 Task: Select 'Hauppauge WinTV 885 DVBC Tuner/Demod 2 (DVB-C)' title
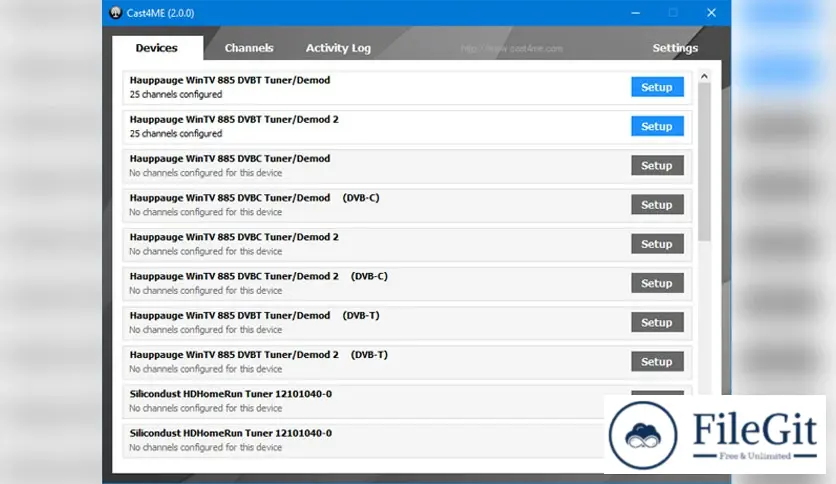tap(259, 276)
